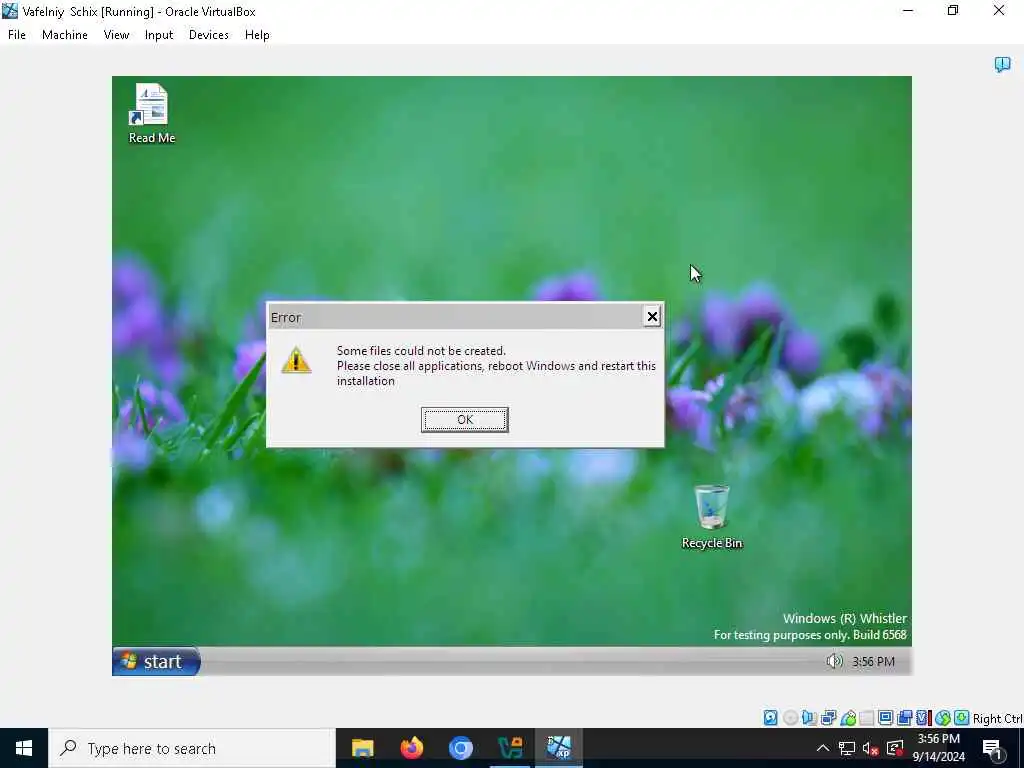Viewport: 1024px width, 768px height.
Task: Click OK in the Error dialog
Action: point(464,419)
